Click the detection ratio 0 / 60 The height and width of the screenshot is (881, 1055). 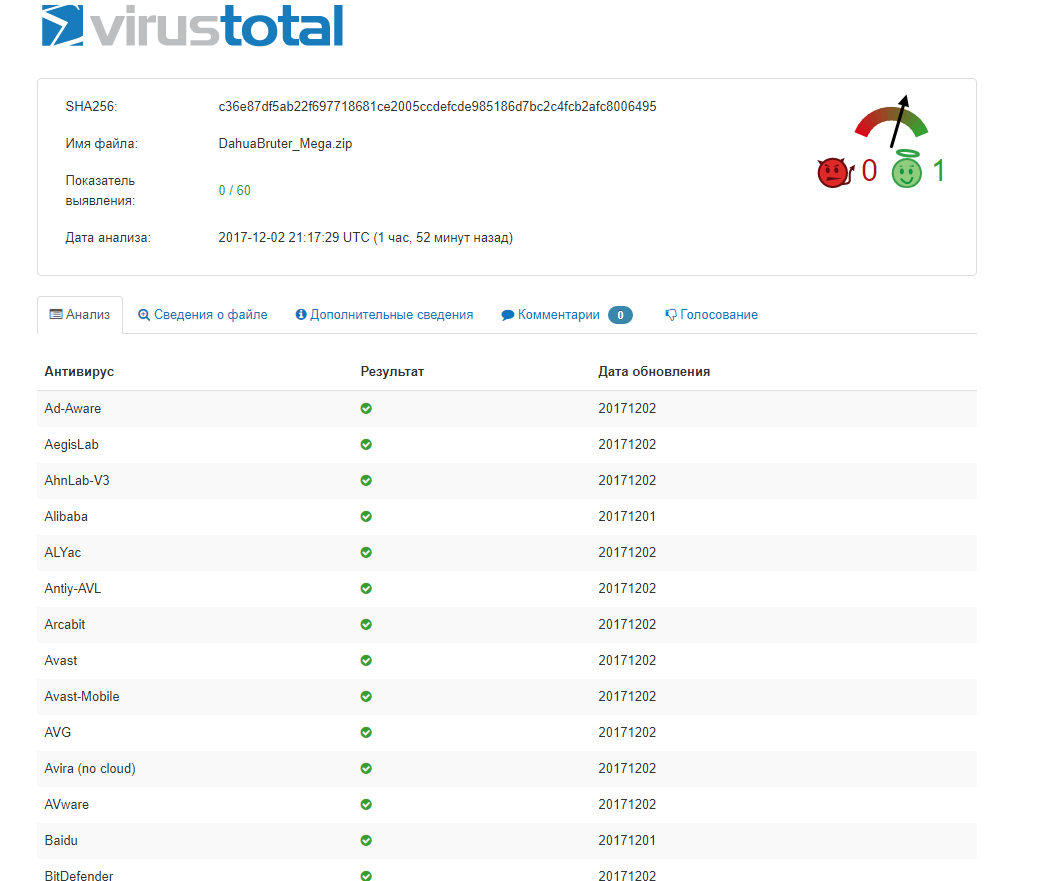(x=234, y=190)
